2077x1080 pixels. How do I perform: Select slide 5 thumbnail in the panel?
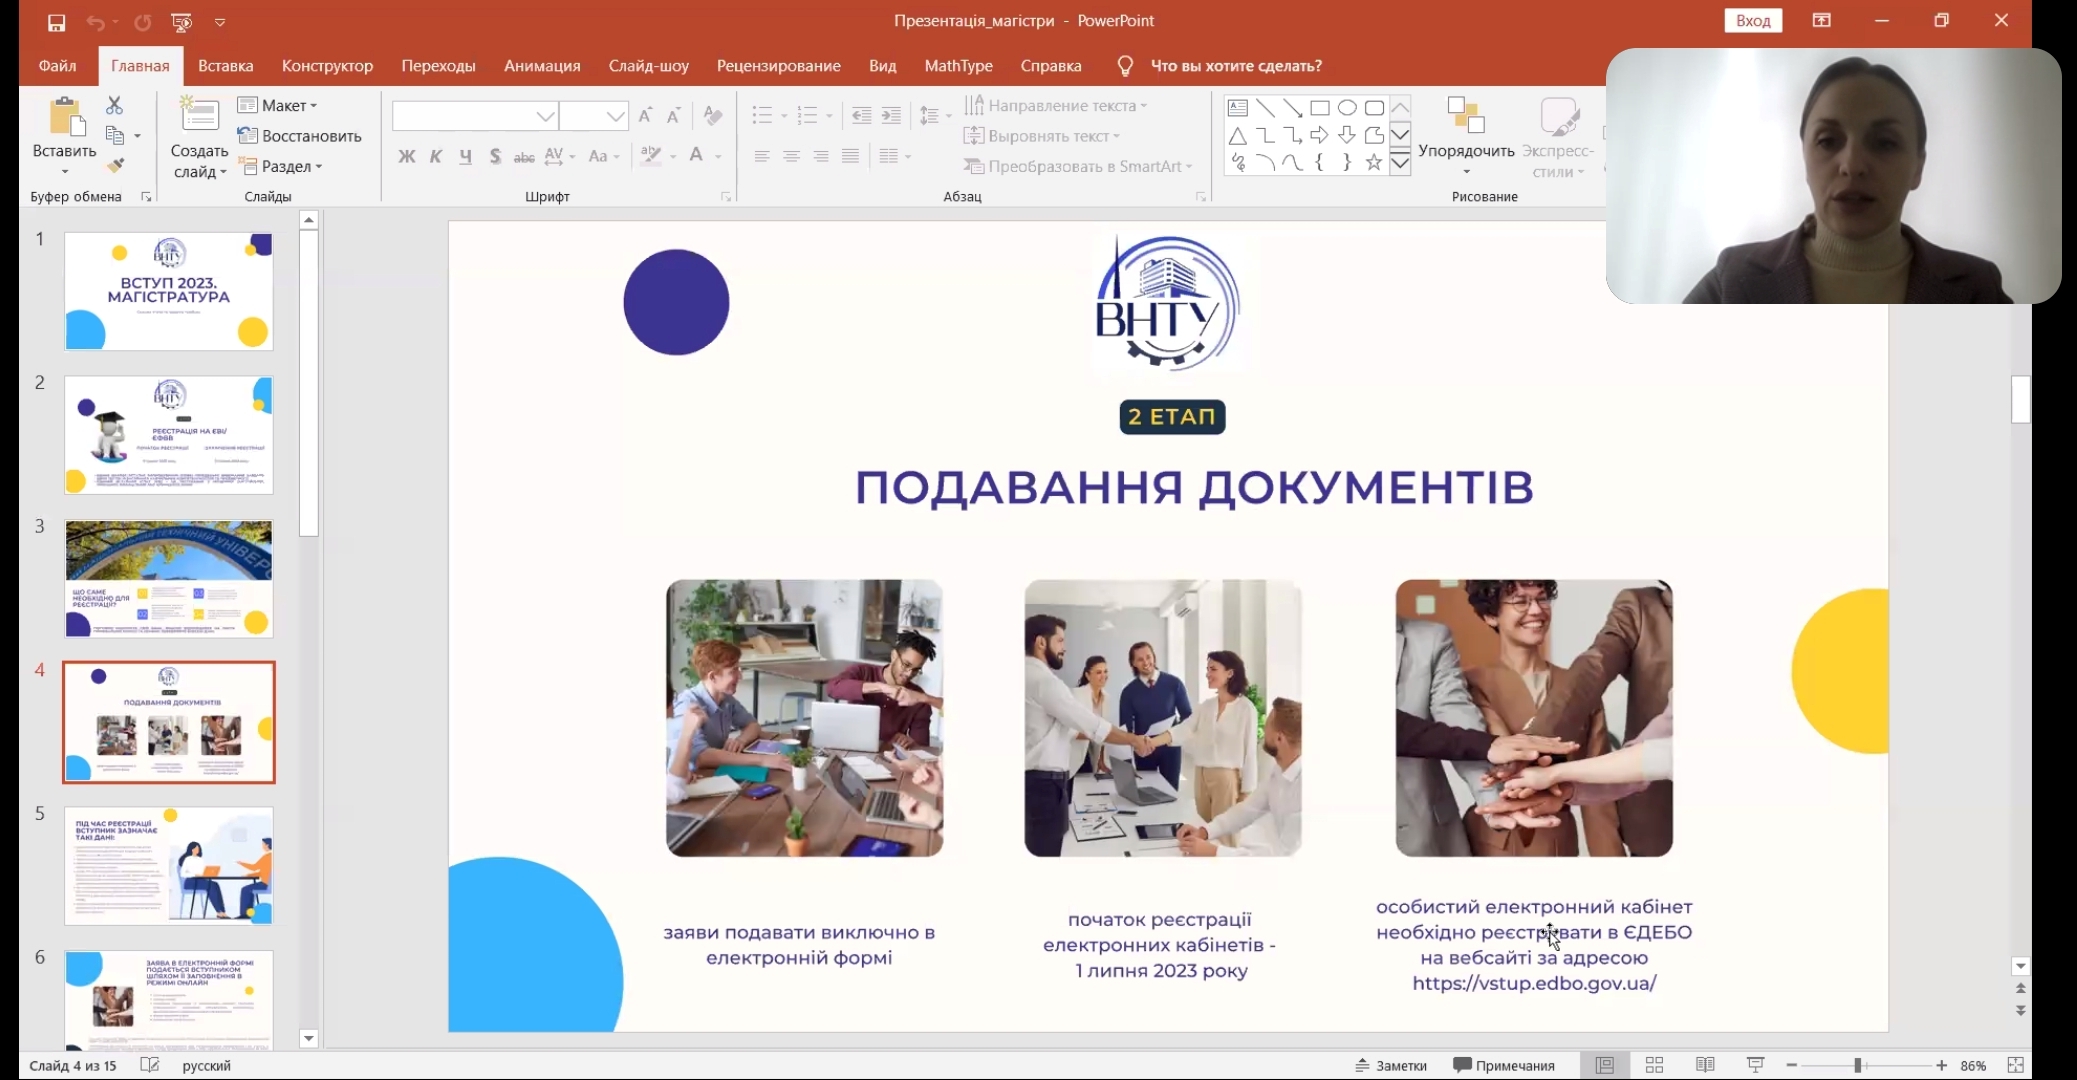(169, 866)
